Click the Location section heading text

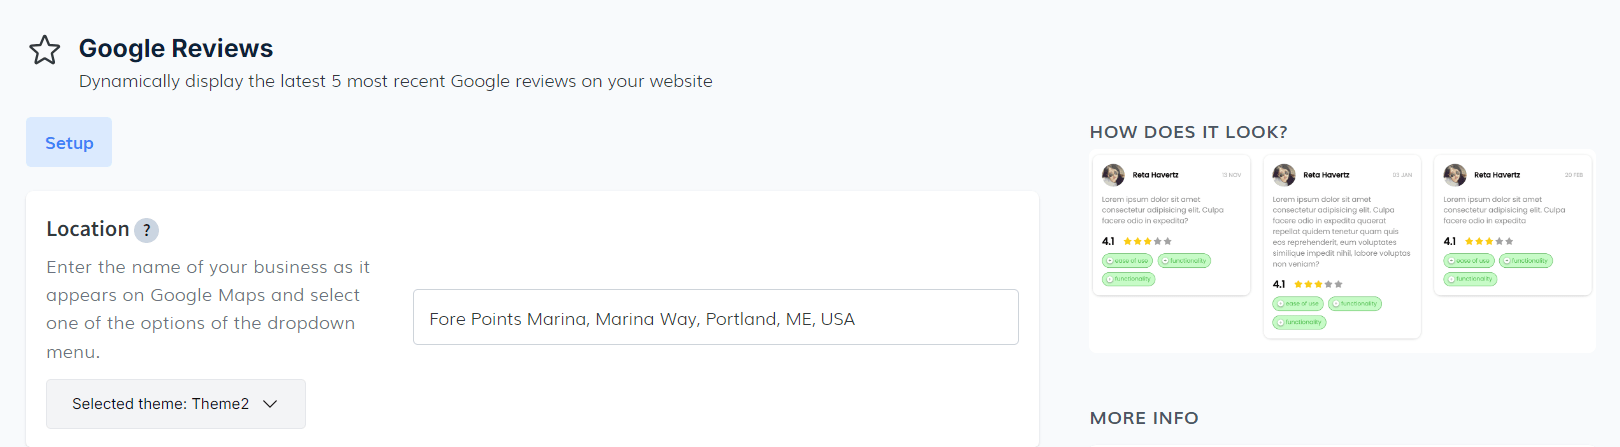88,229
